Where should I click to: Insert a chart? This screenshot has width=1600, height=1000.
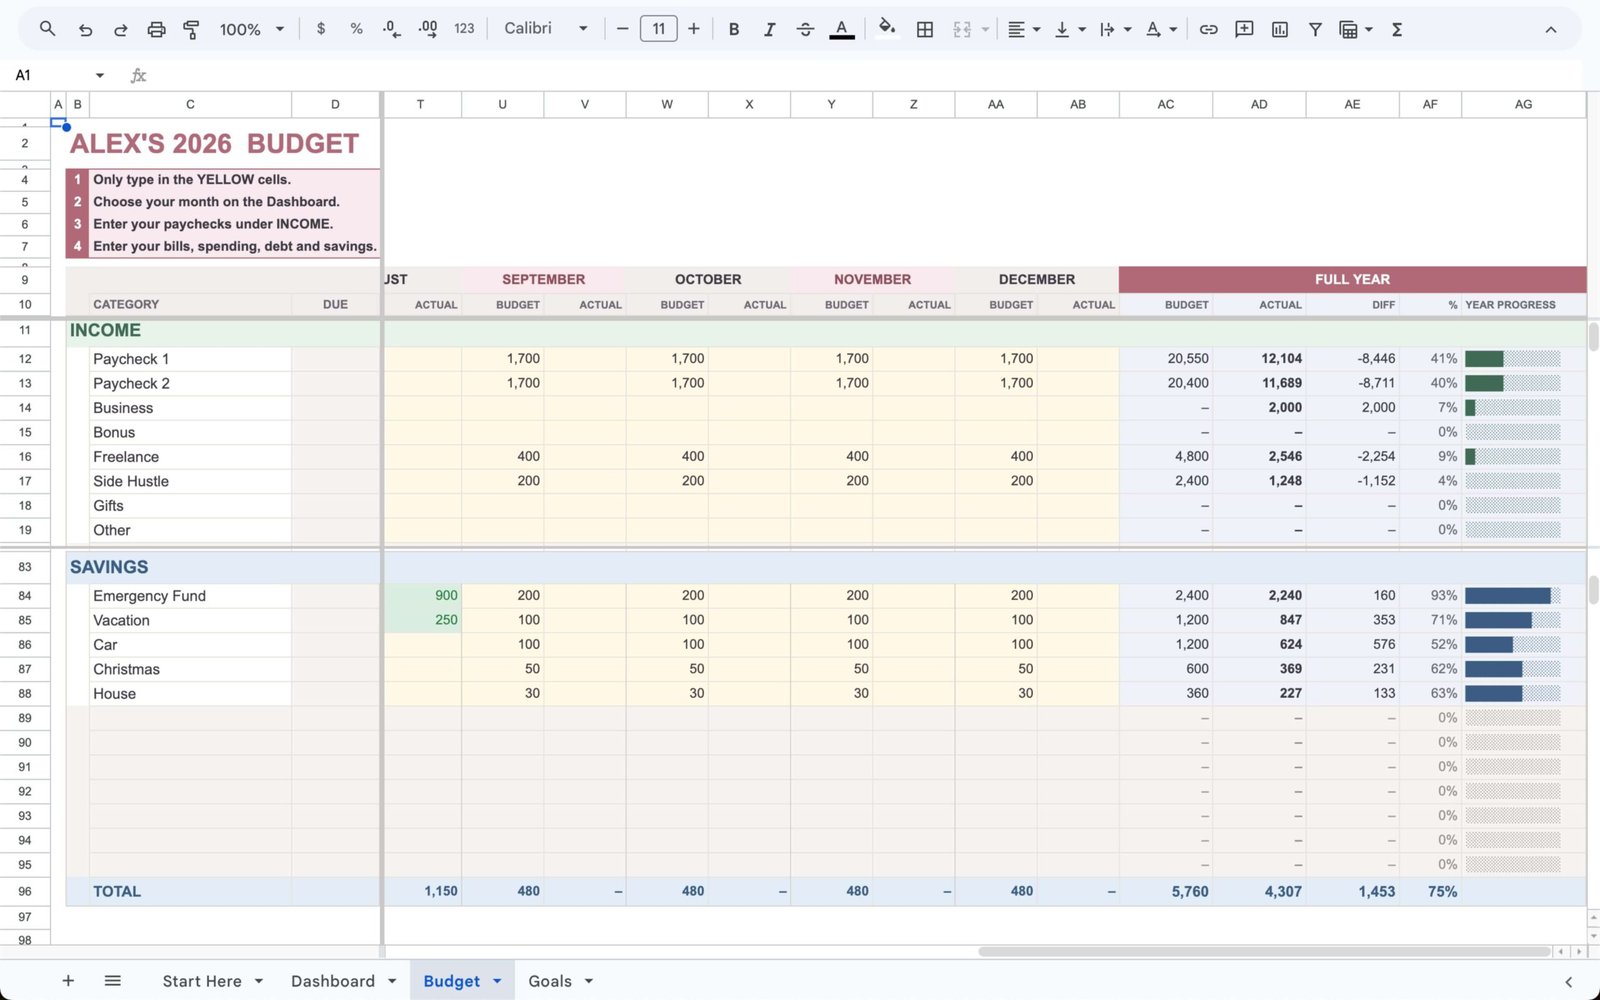coord(1280,29)
